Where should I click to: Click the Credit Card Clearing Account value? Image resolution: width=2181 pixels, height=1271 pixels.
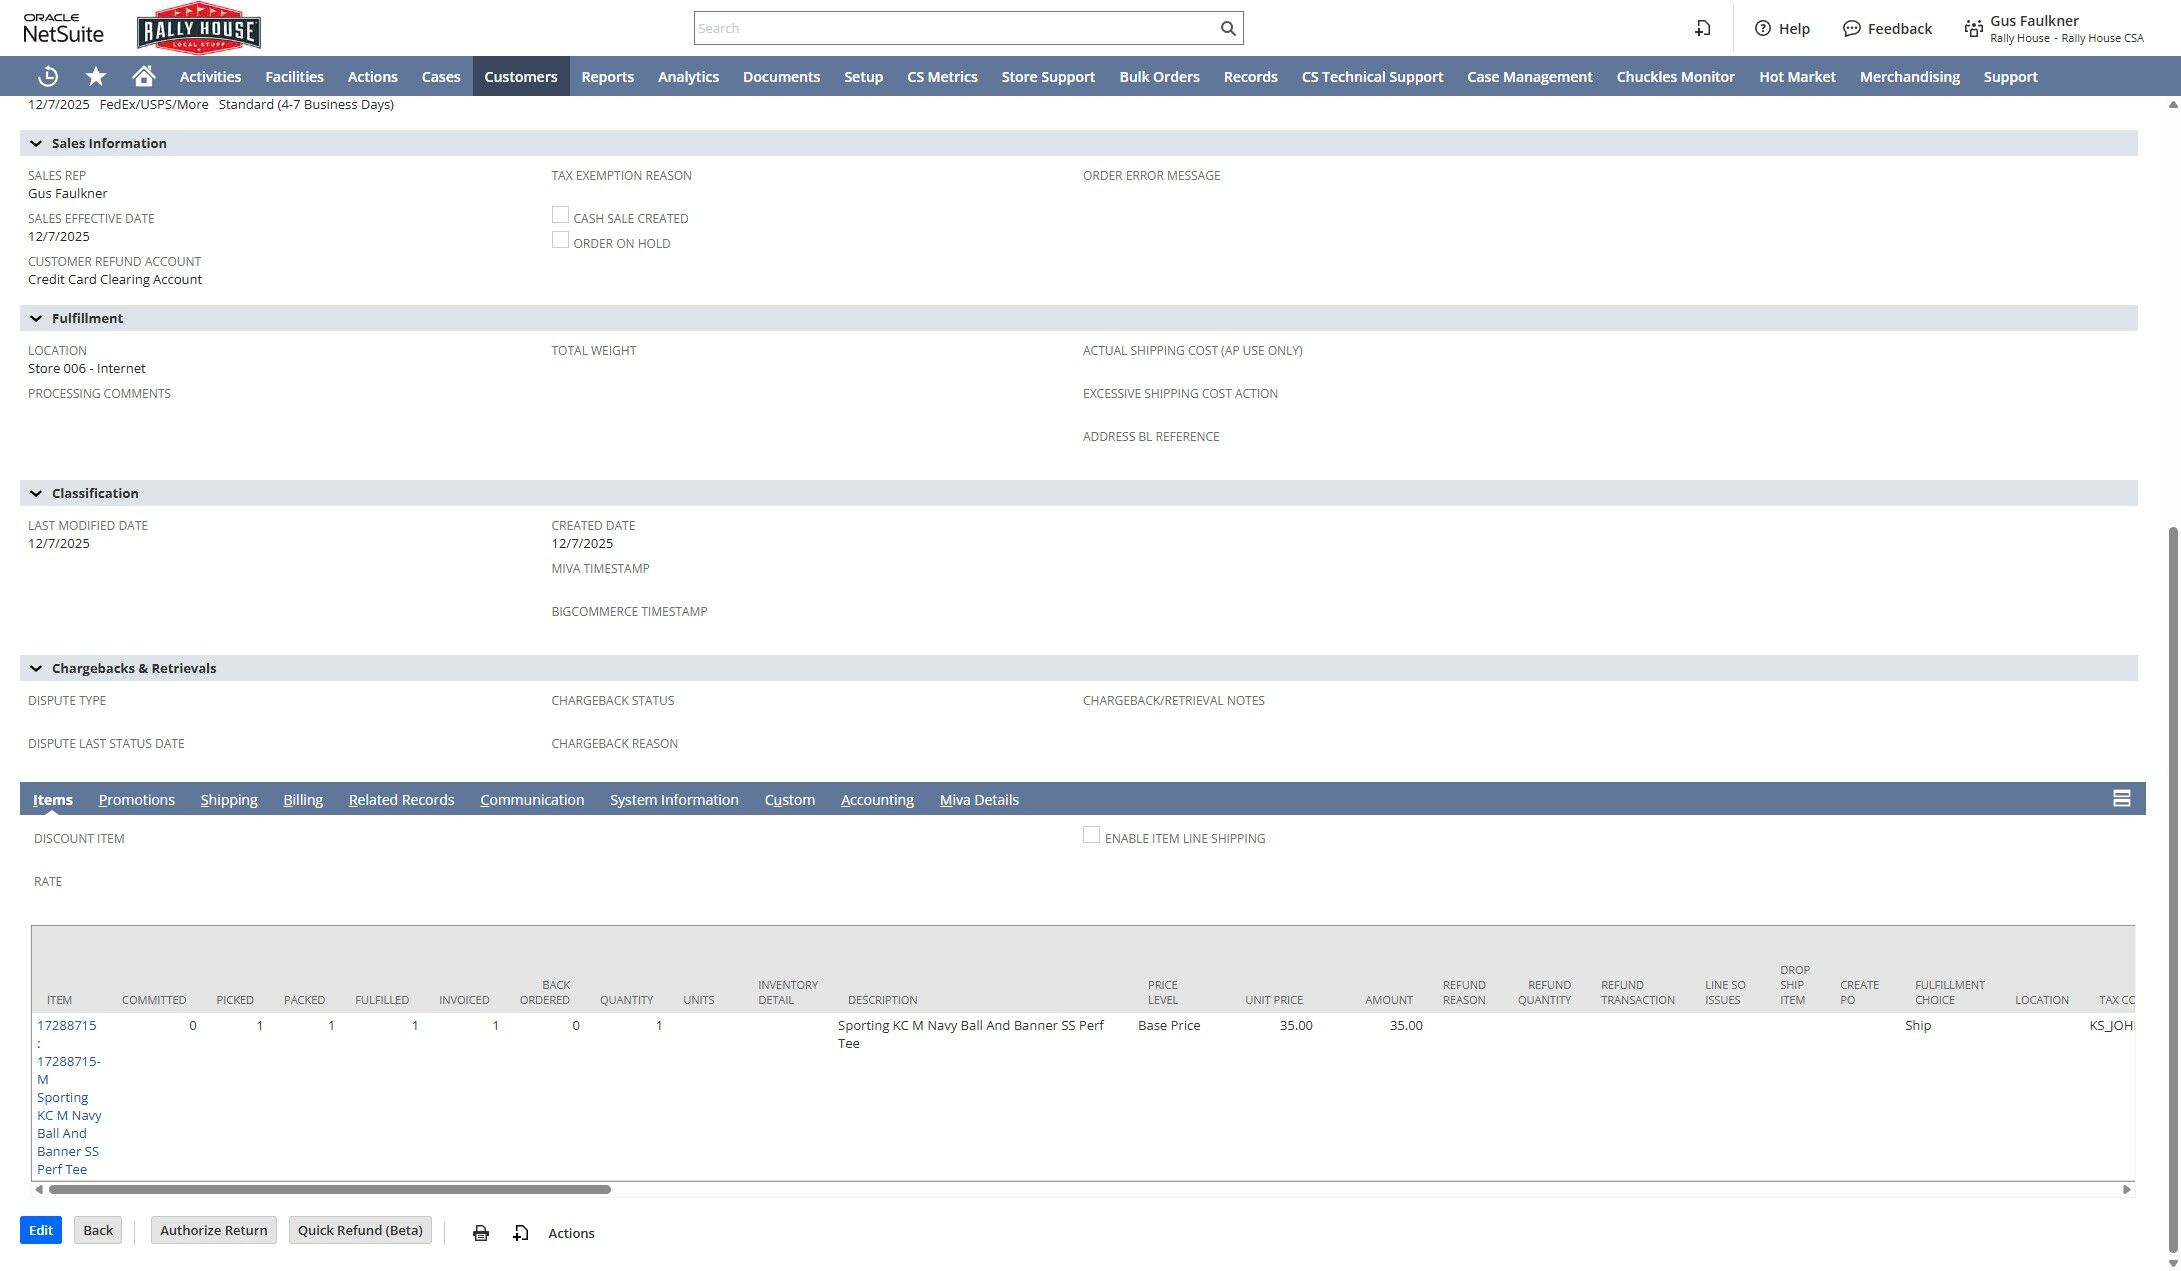click(115, 279)
